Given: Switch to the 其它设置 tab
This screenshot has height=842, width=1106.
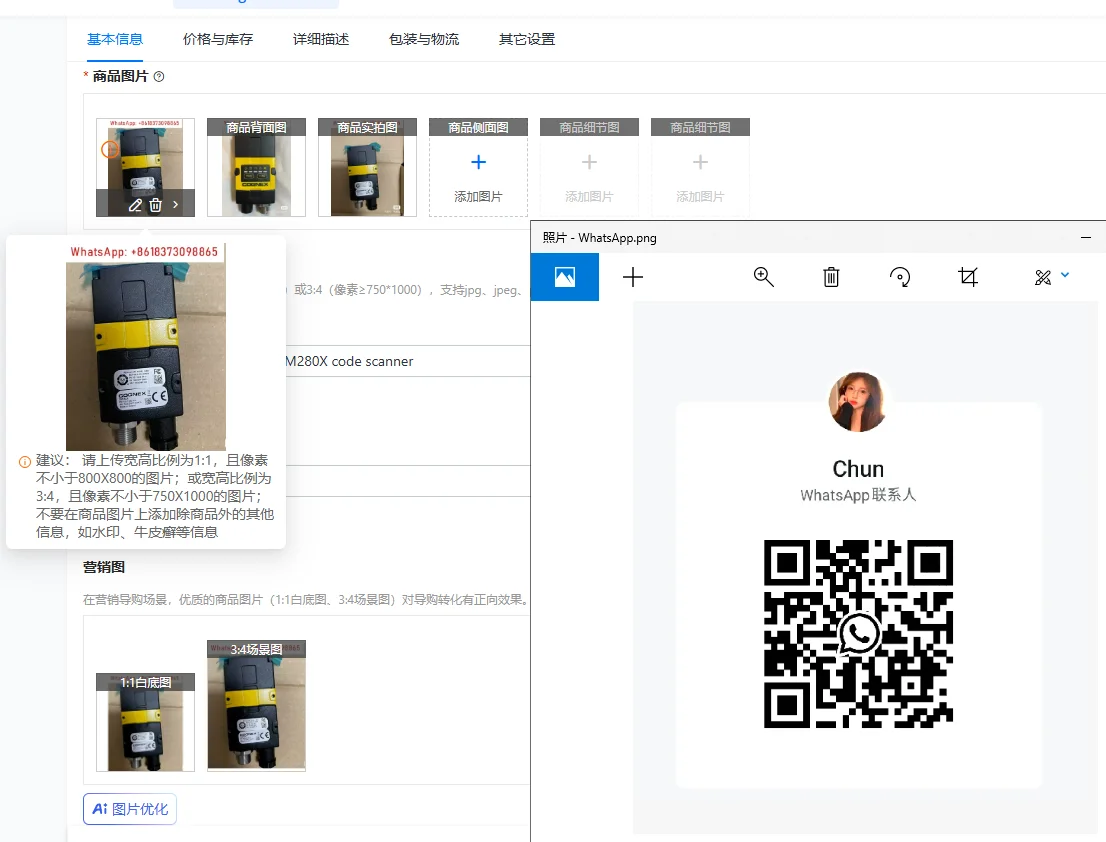Looking at the screenshot, I should (526, 40).
